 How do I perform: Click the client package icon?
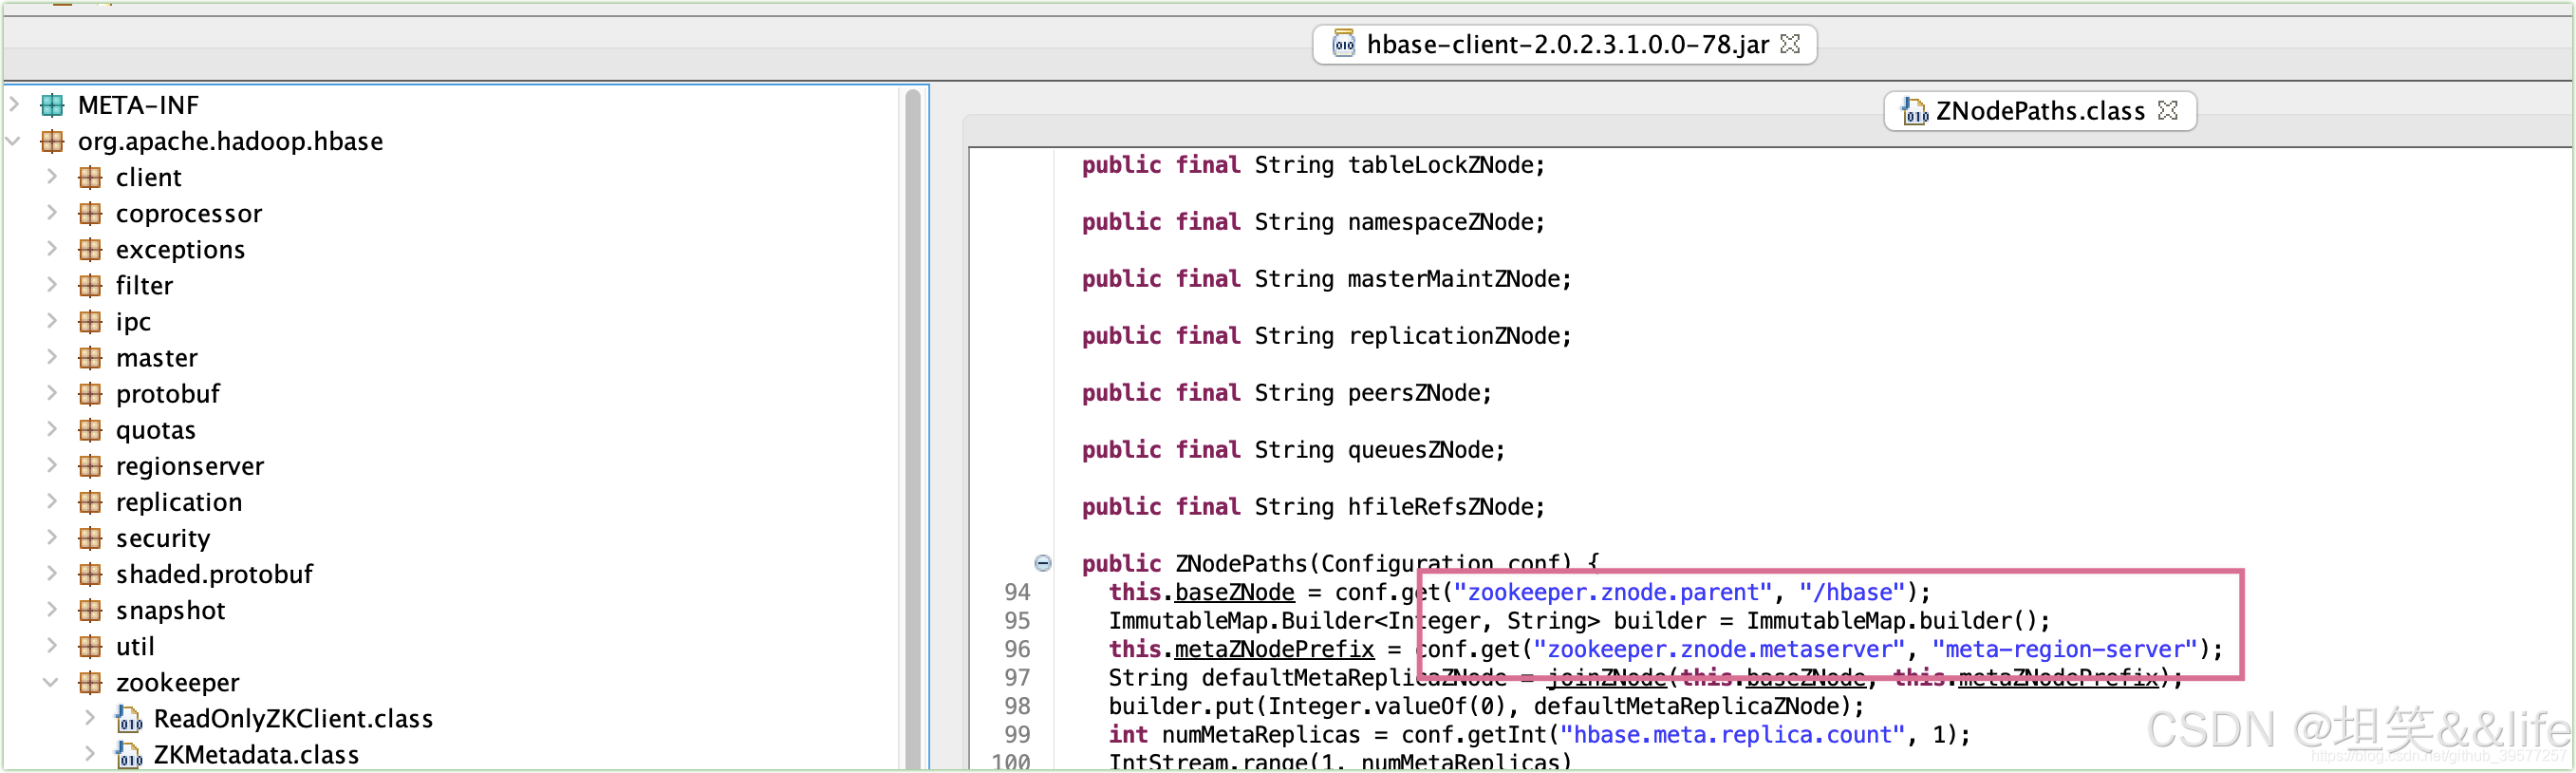click(90, 177)
